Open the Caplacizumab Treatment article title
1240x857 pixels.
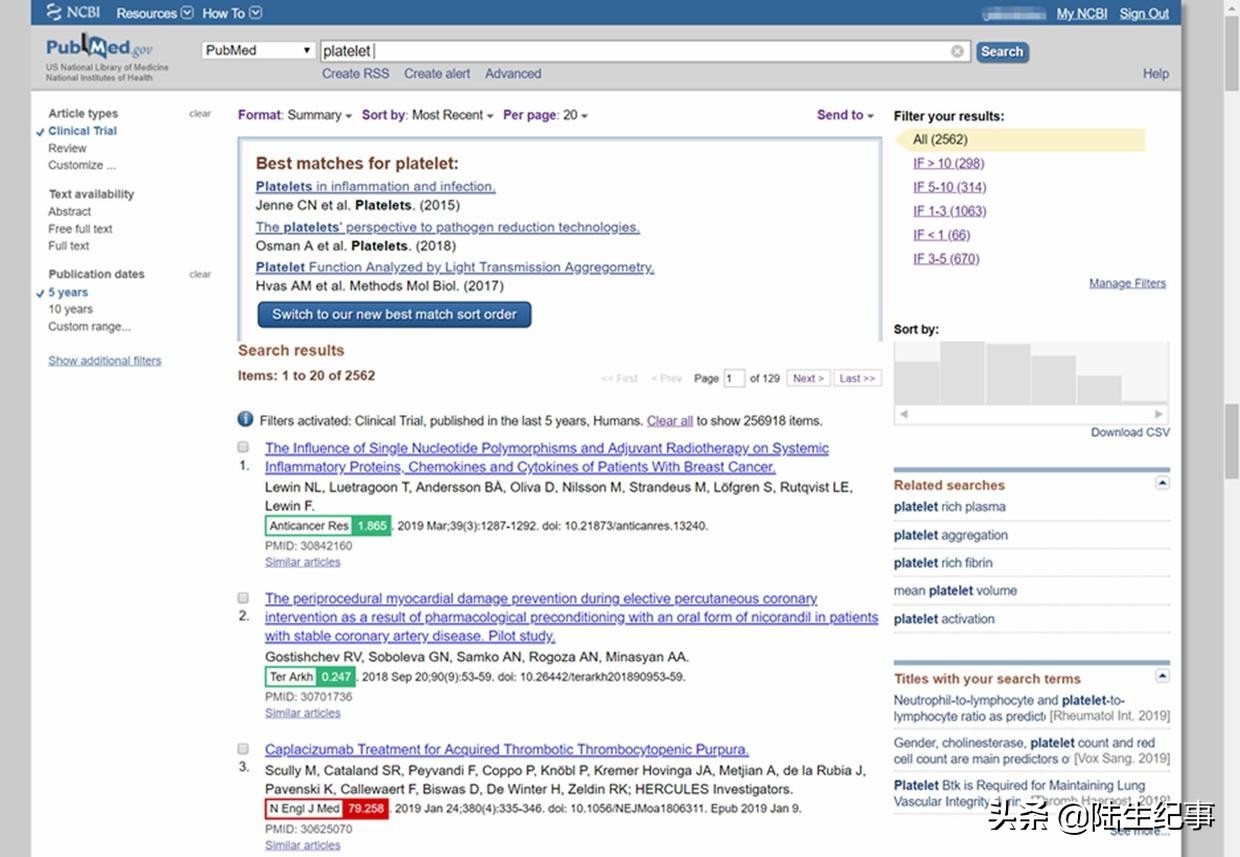(507, 749)
